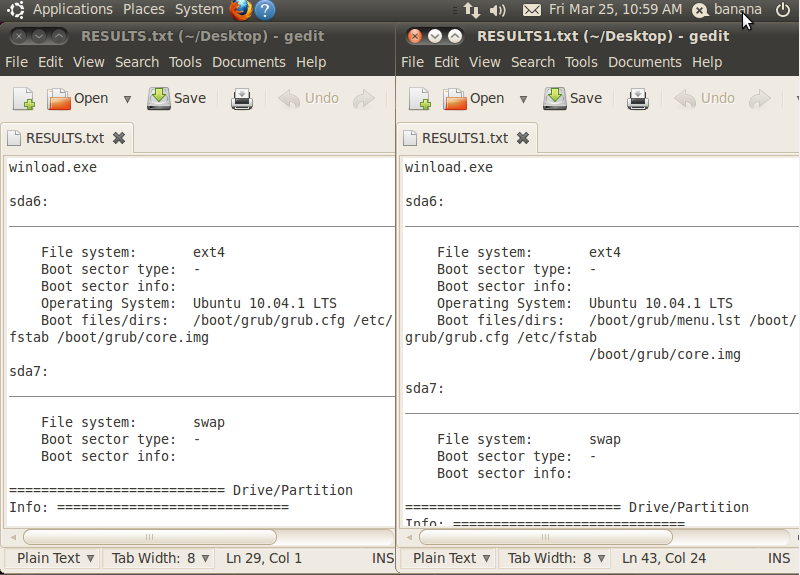The image size is (800, 575).
Task: Open File menu in RESULTS.txt window
Action: pos(16,62)
